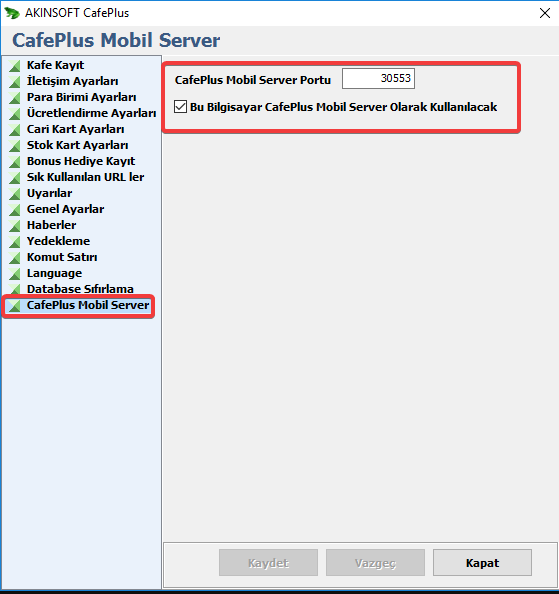Open Yedekleme backup settings
Screen dimensions: 559x594
tap(58, 241)
